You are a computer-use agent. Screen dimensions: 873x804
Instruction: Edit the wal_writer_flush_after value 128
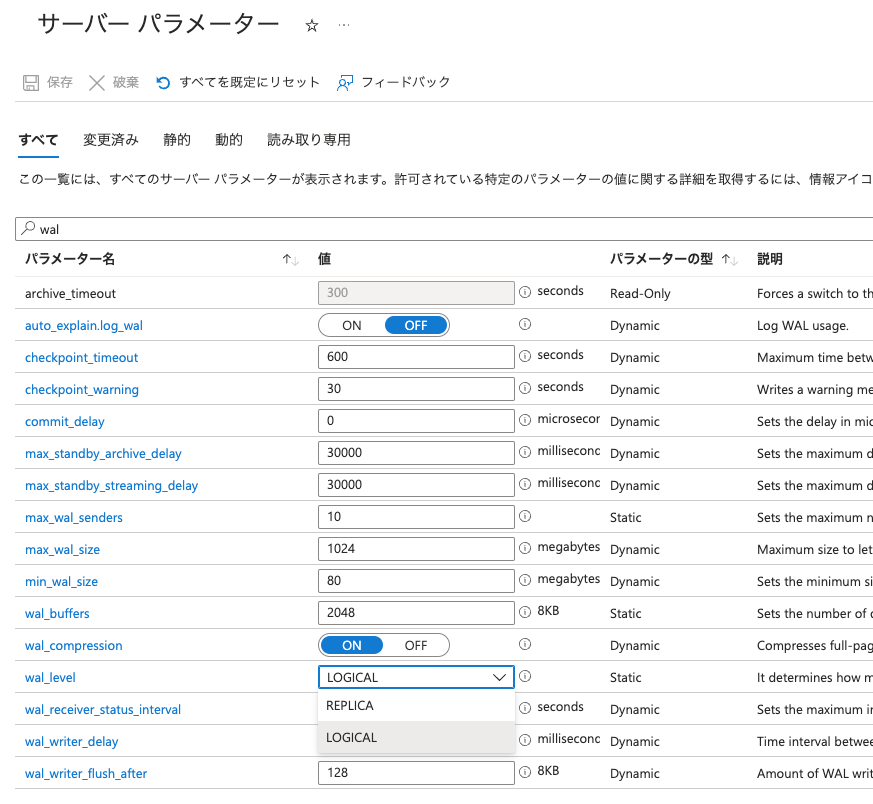point(416,773)
